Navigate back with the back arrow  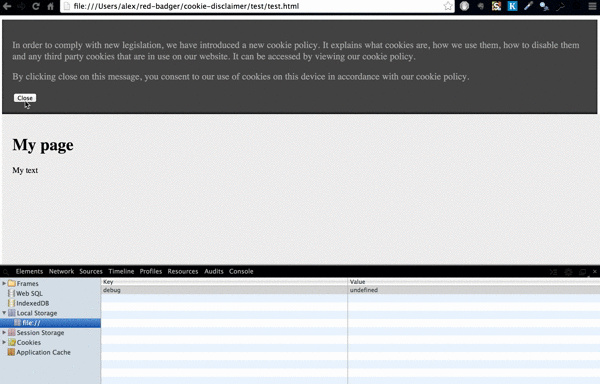click(x=7, y=6)
